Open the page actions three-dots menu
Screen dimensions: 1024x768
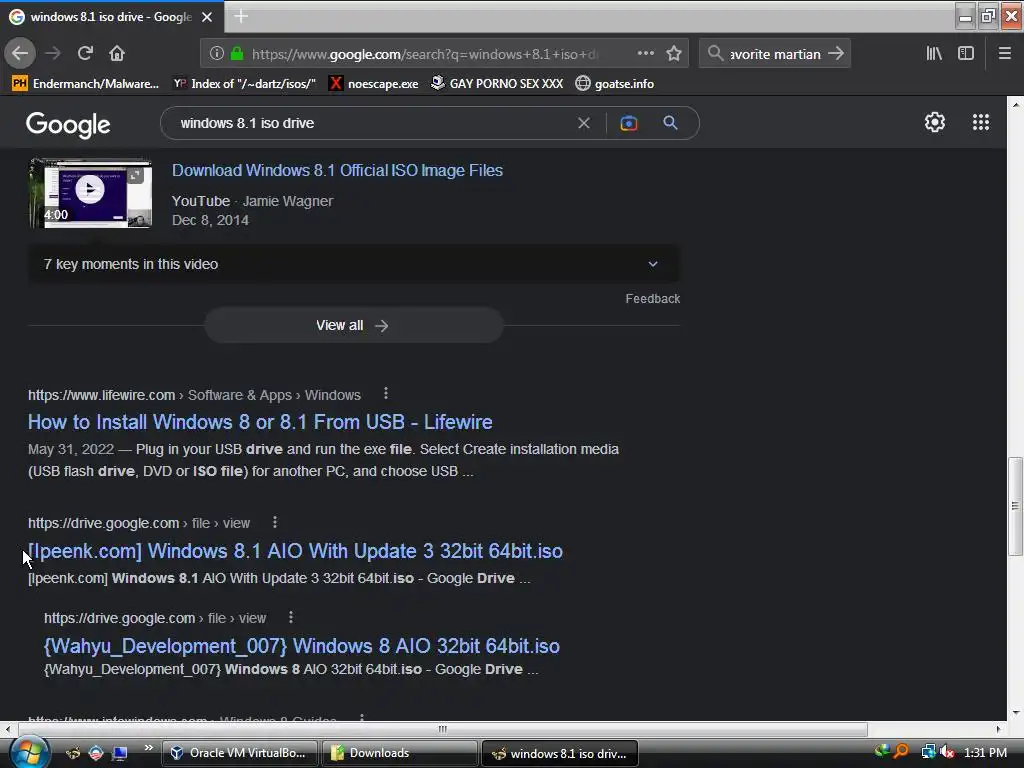[x=645, y=54]
